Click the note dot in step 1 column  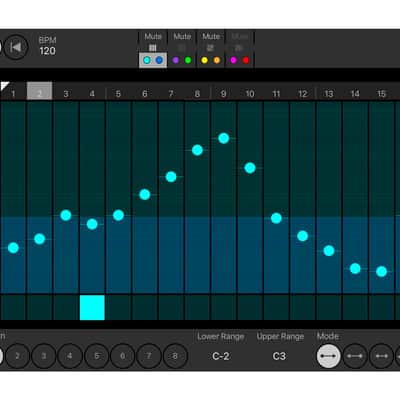pos(13,248)
